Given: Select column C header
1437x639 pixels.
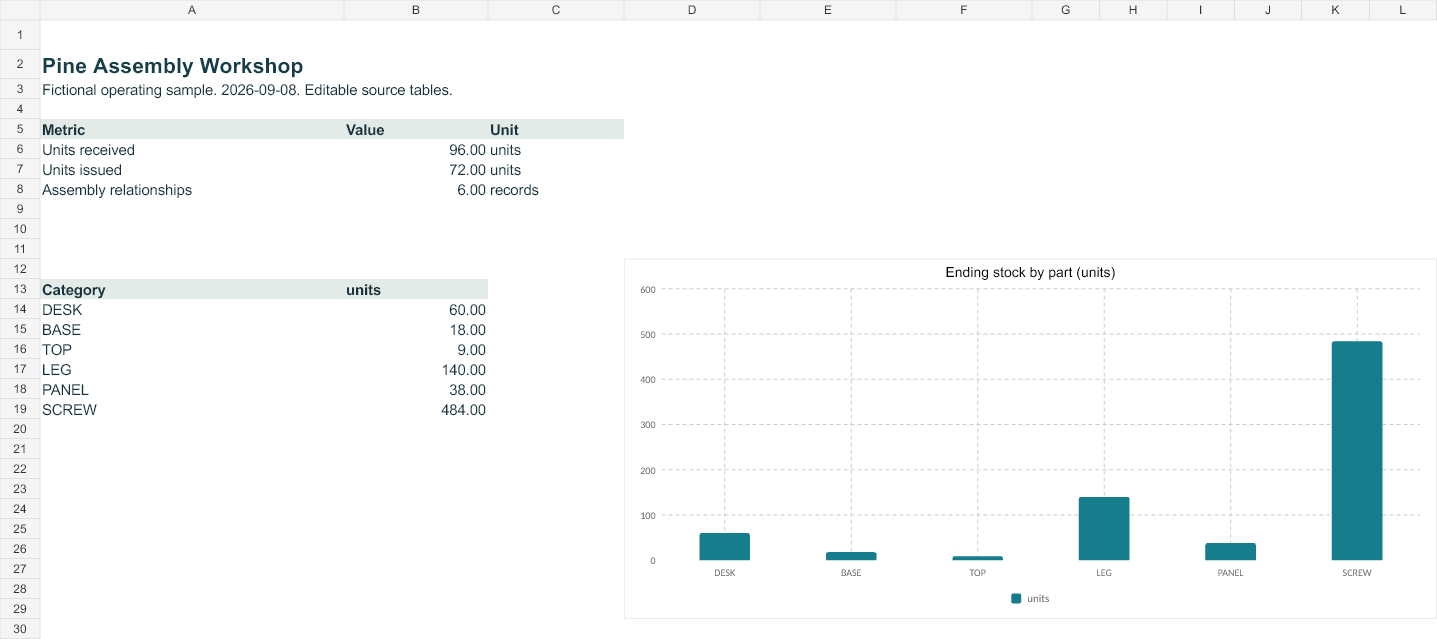Looking at the screenshot, I should [556, 10].
